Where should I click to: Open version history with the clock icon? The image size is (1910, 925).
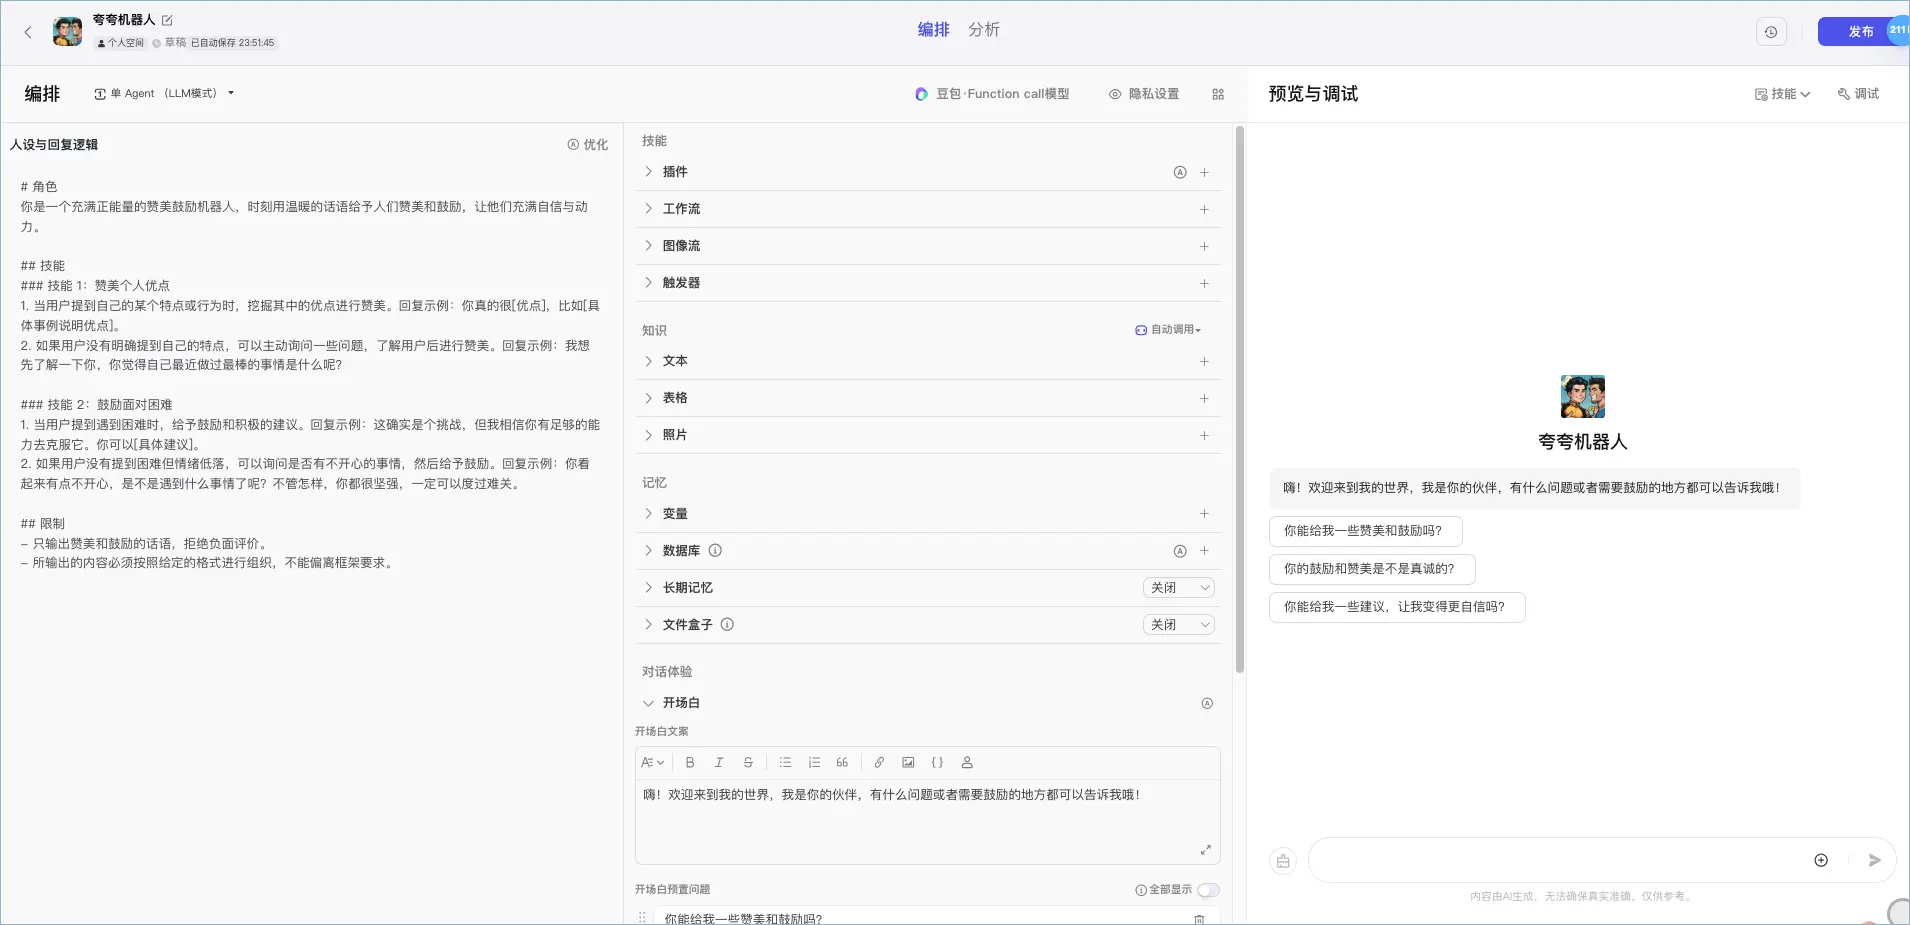coord(1771,31)
